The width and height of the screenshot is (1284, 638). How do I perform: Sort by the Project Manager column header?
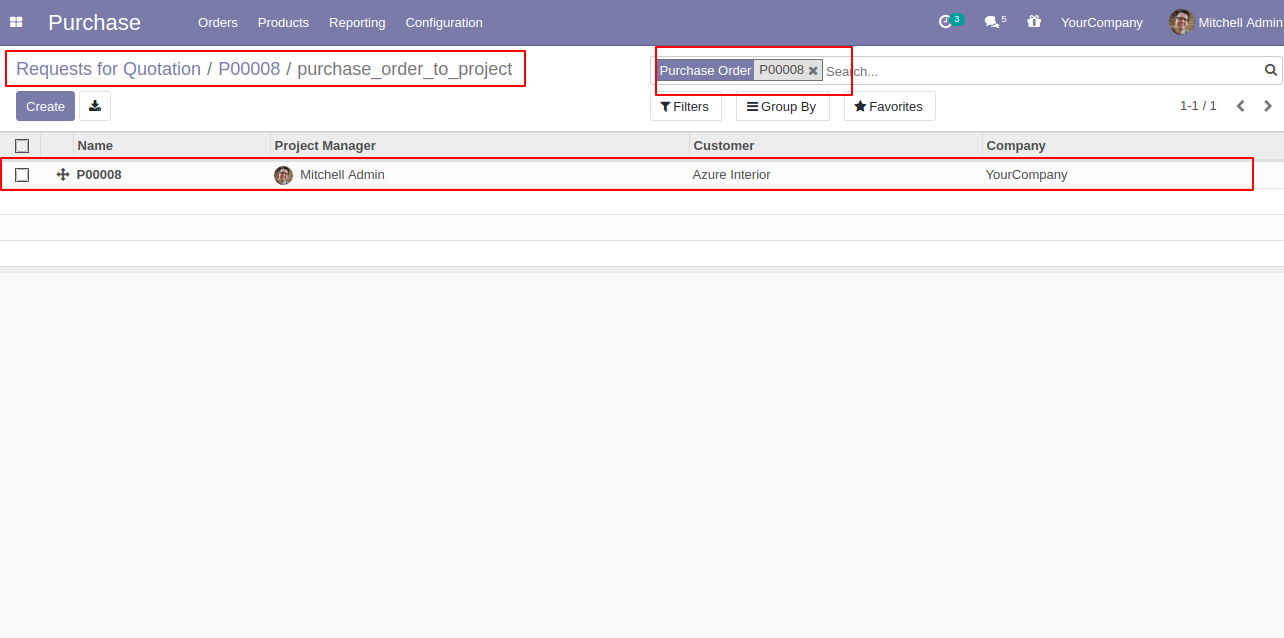click(x=480, y=146)
